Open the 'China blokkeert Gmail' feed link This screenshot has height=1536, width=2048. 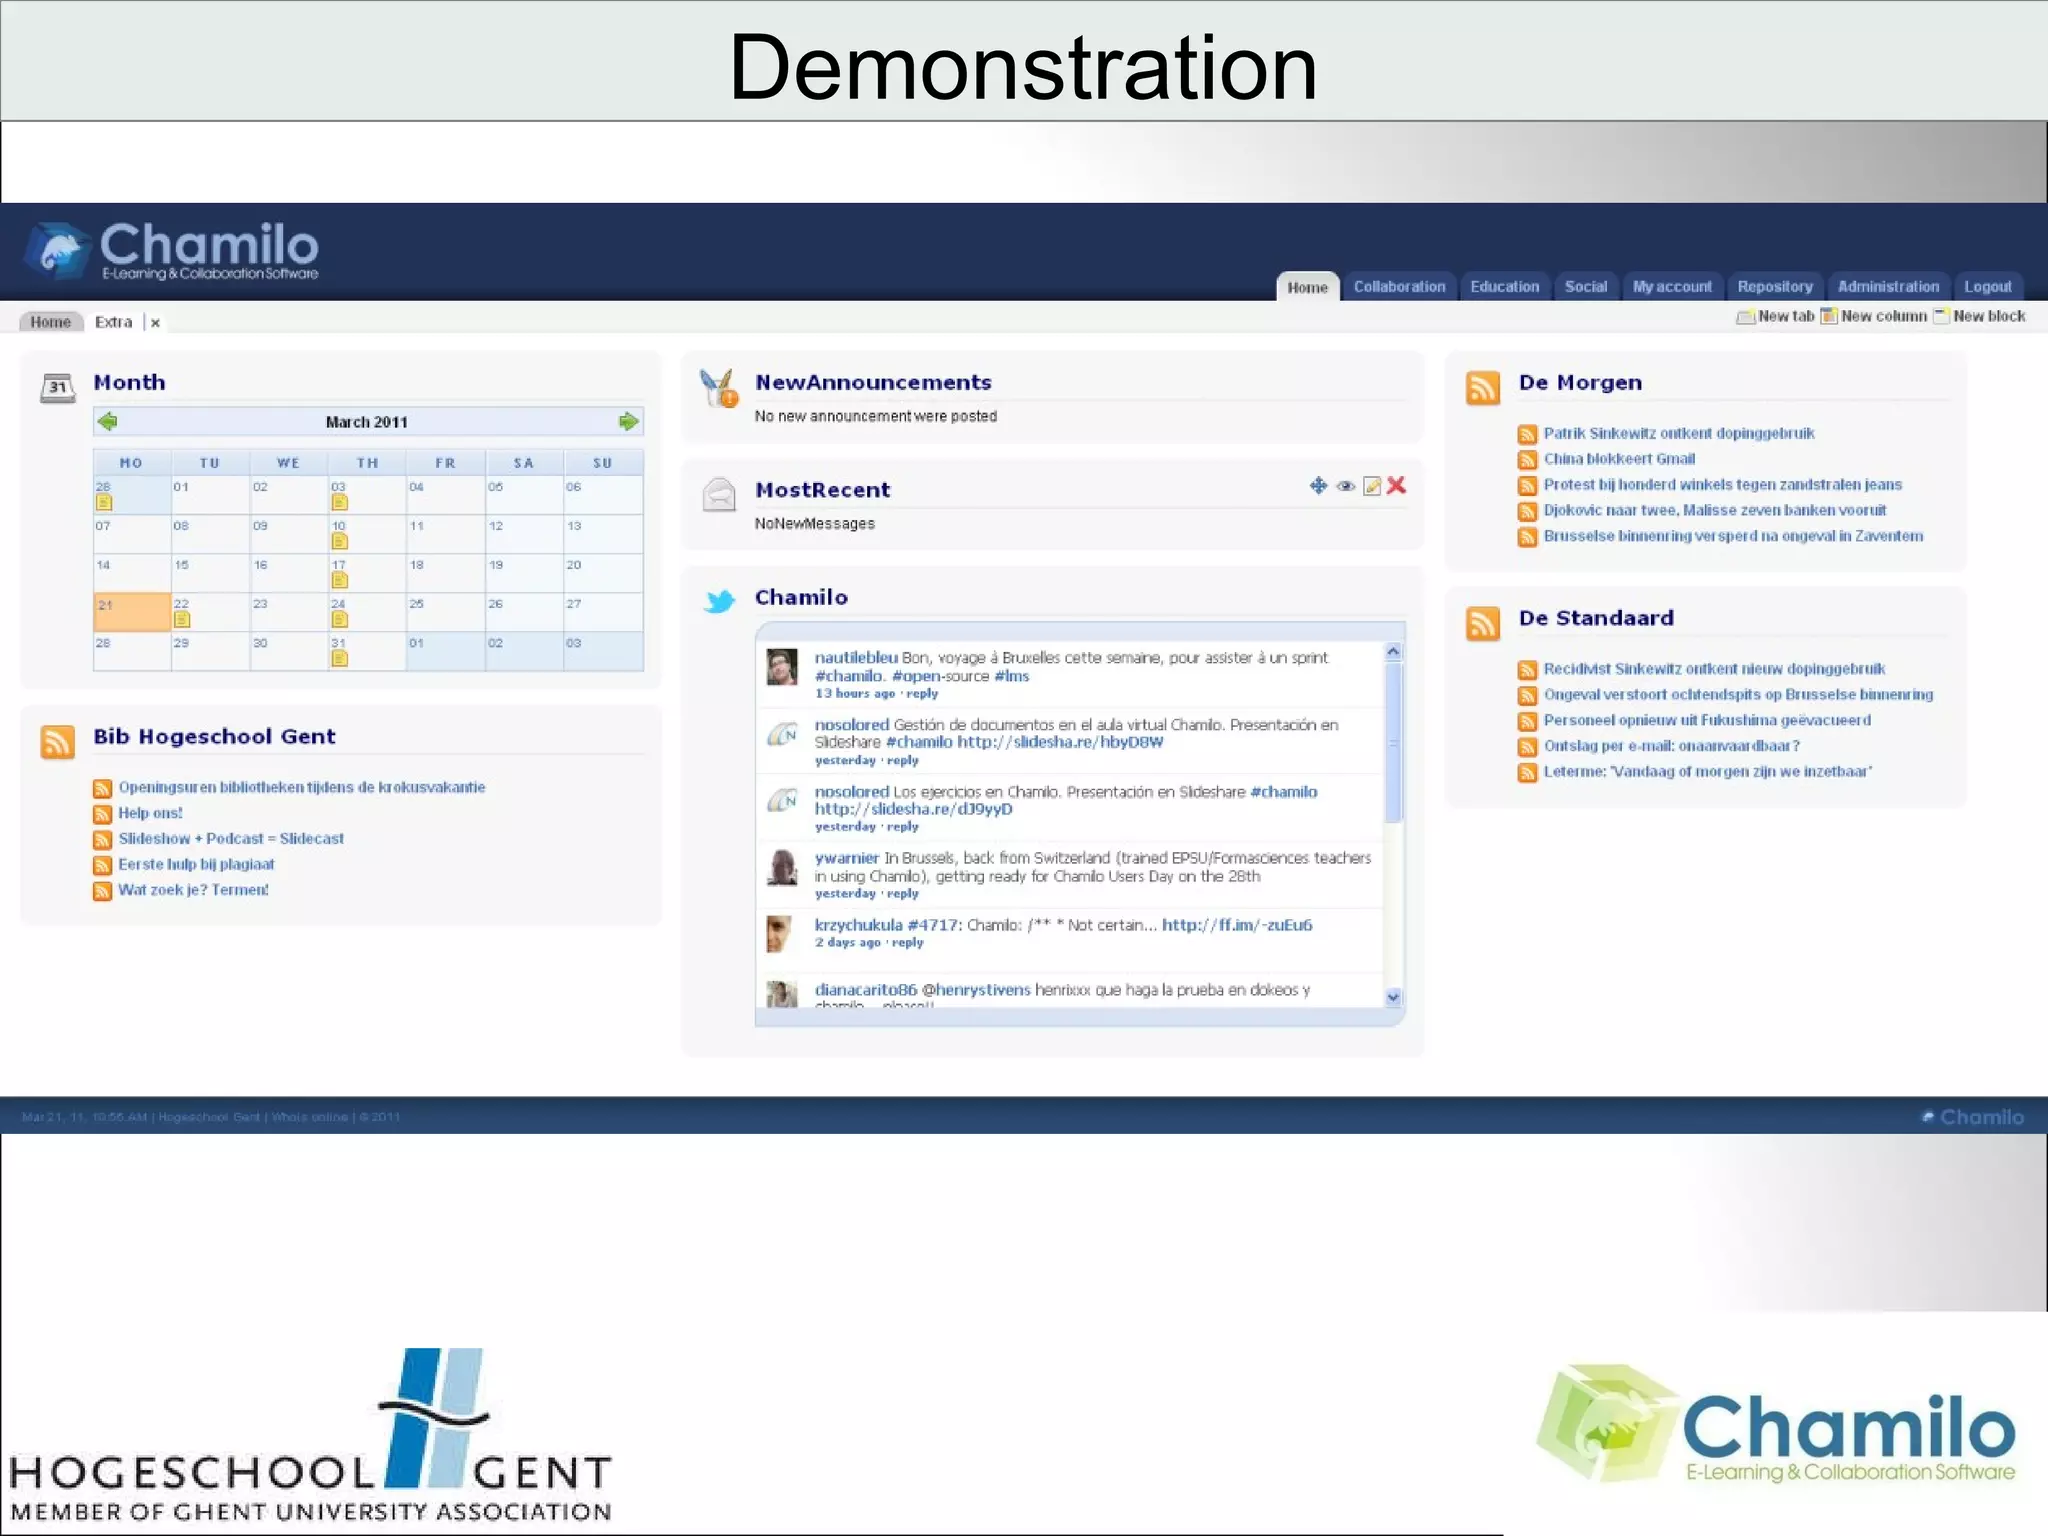coord(1618,459)
